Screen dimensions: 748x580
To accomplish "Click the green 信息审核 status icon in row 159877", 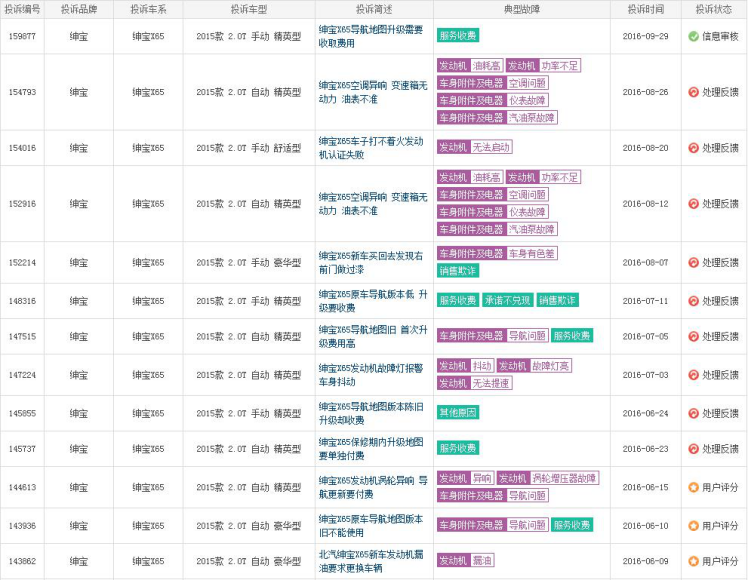I will (694, 36).
